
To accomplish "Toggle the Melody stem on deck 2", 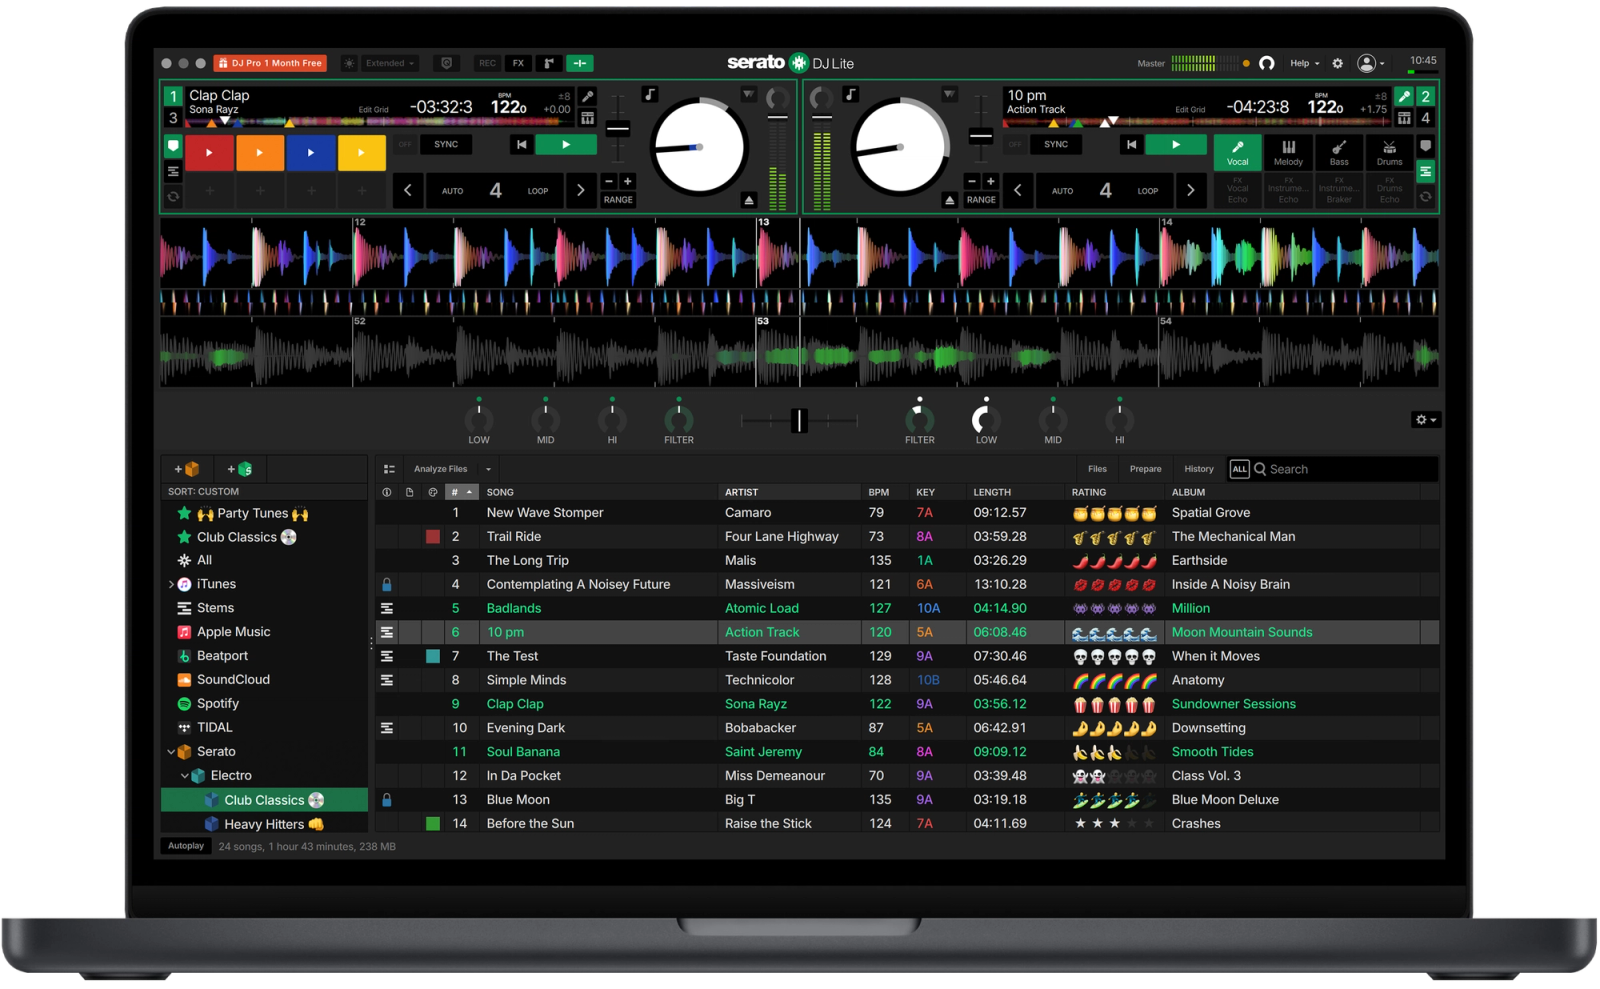I will point(1288,153).
